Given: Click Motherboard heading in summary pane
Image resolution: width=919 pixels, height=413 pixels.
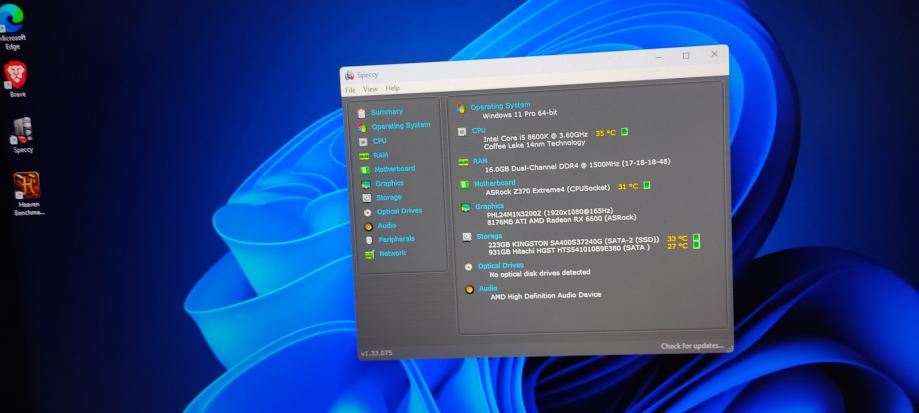Looking at the screenshot, I should 495,183.
